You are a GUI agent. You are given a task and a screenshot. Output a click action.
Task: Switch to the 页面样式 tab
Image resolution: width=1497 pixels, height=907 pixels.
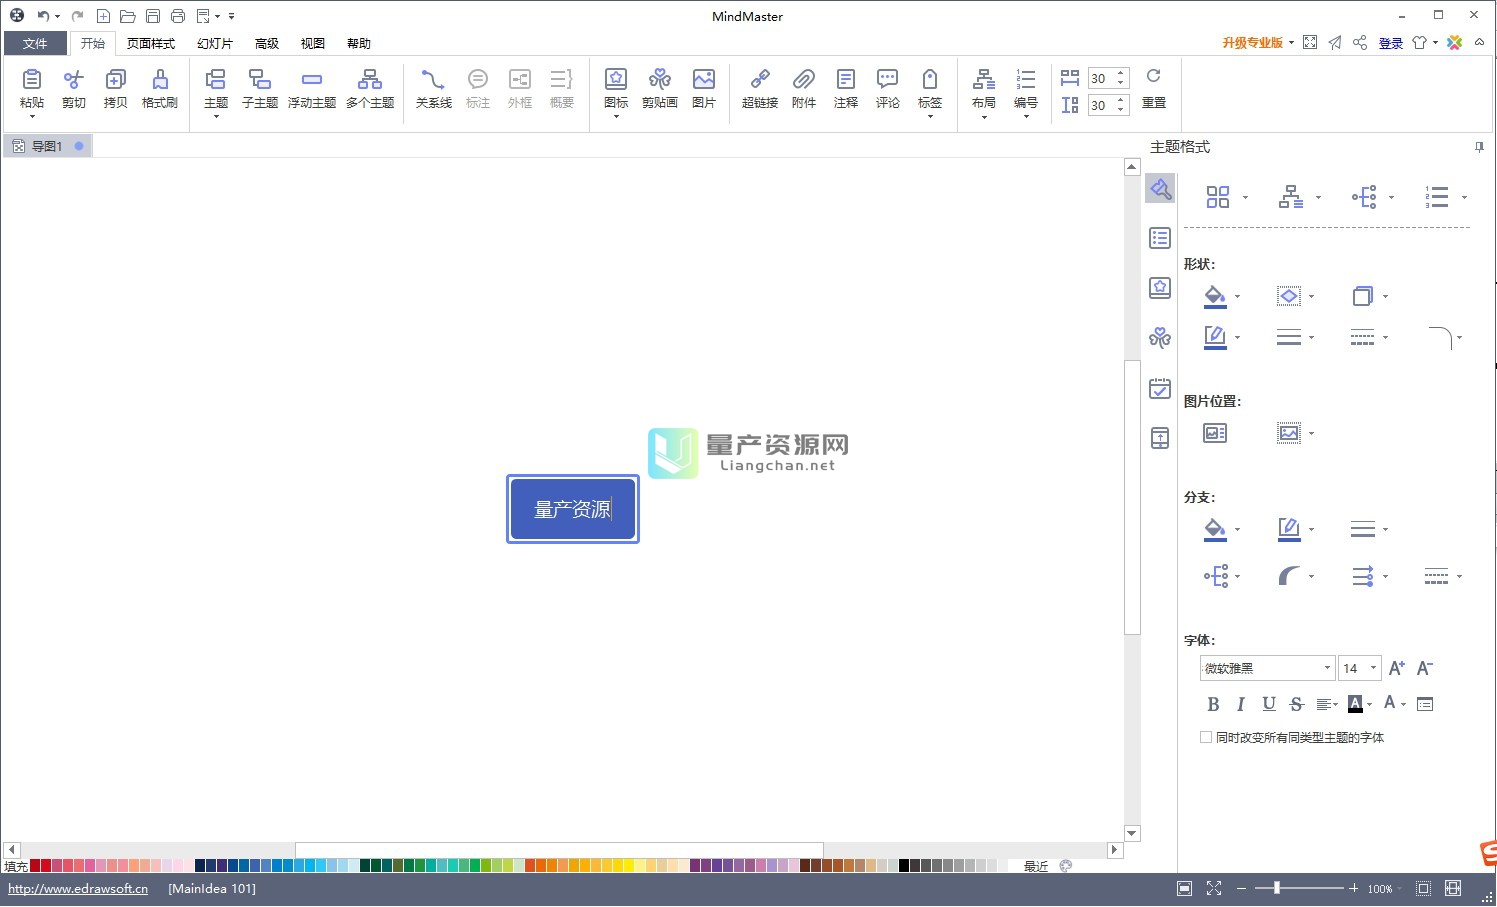point(151,43)
